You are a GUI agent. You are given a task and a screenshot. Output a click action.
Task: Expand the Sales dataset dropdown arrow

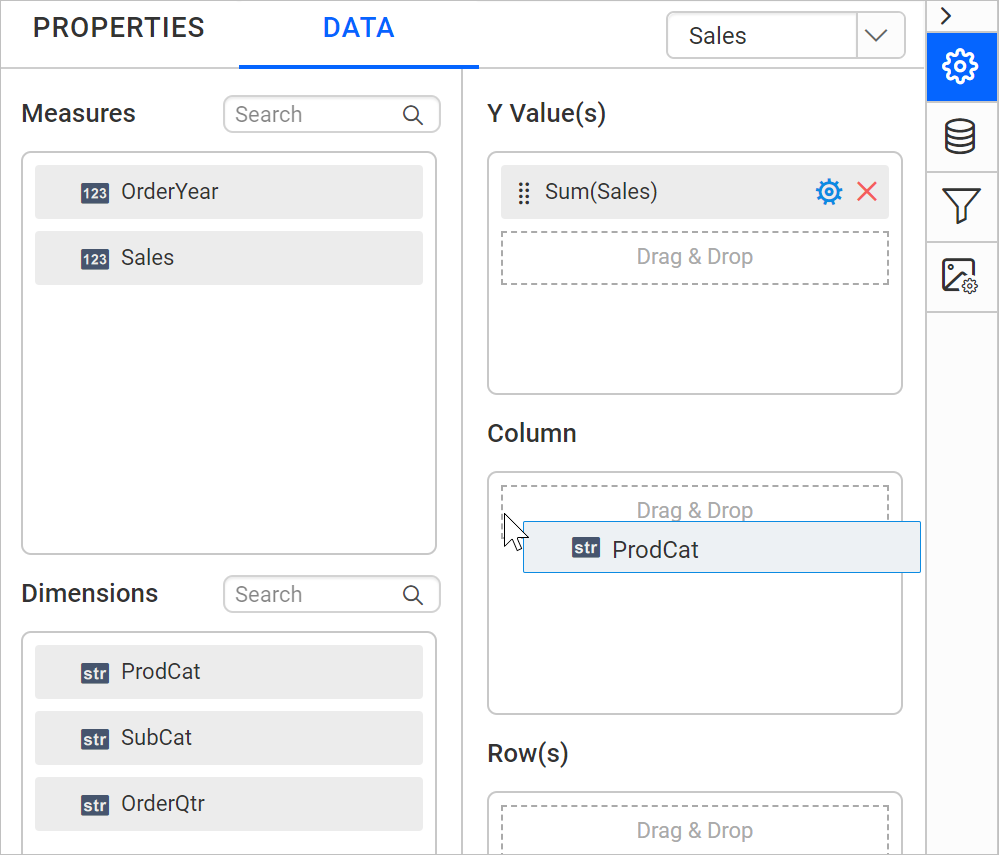pyautogui.click(x=877, y=36)
